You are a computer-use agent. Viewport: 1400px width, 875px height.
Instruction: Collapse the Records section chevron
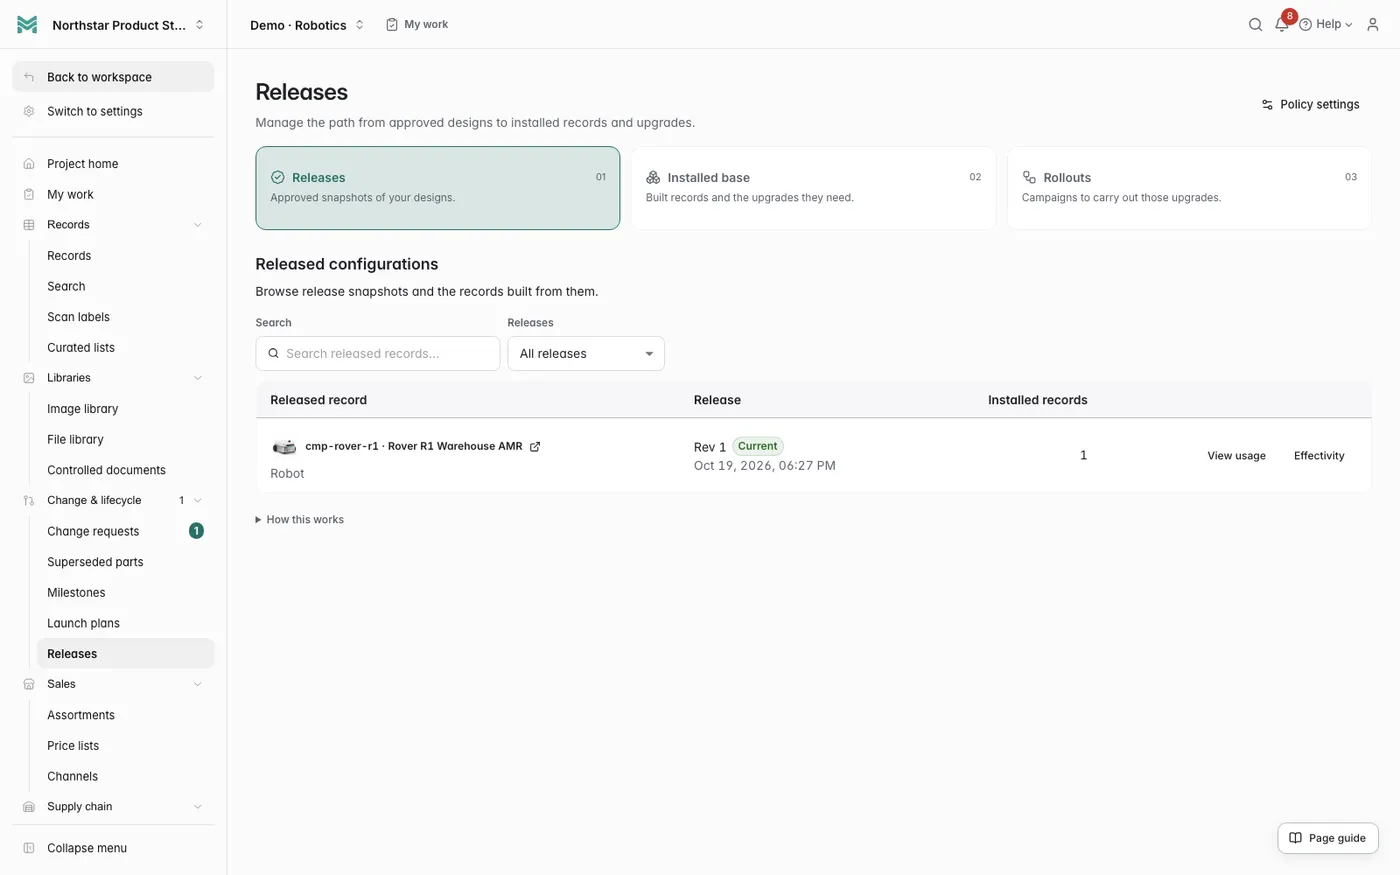(x=197, y=225)
